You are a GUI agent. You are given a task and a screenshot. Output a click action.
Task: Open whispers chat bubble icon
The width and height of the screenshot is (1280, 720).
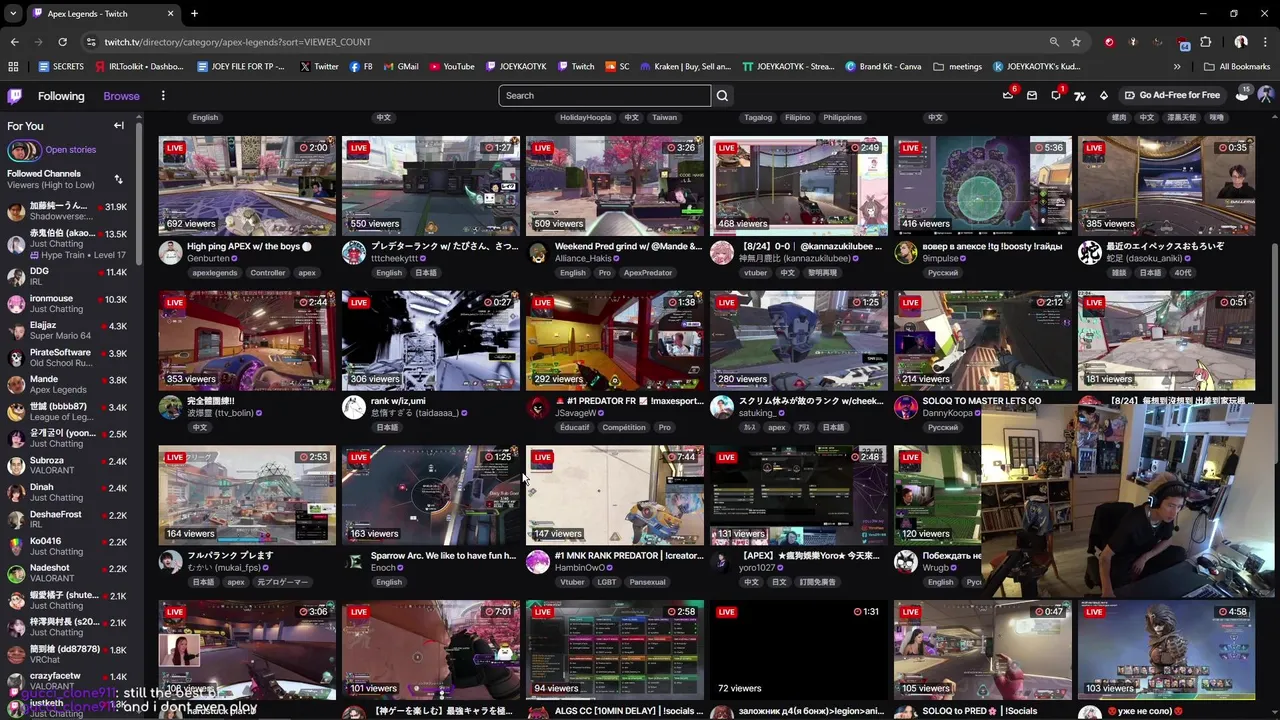click(1056, 95)
